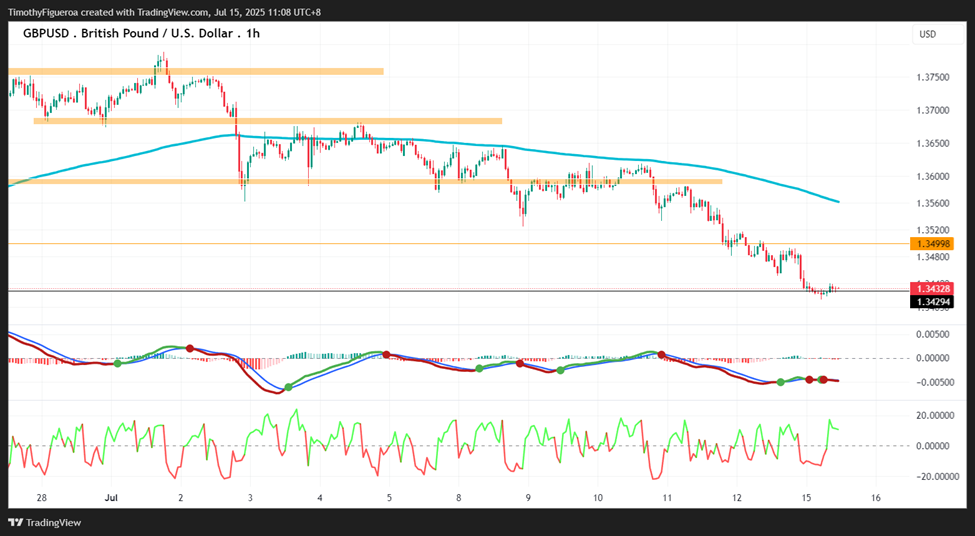Image resolution: width=975 pixels, height=536 pixels.
Task: Click the 1.36000 price axis value
Action: click(x=933, y=177)
